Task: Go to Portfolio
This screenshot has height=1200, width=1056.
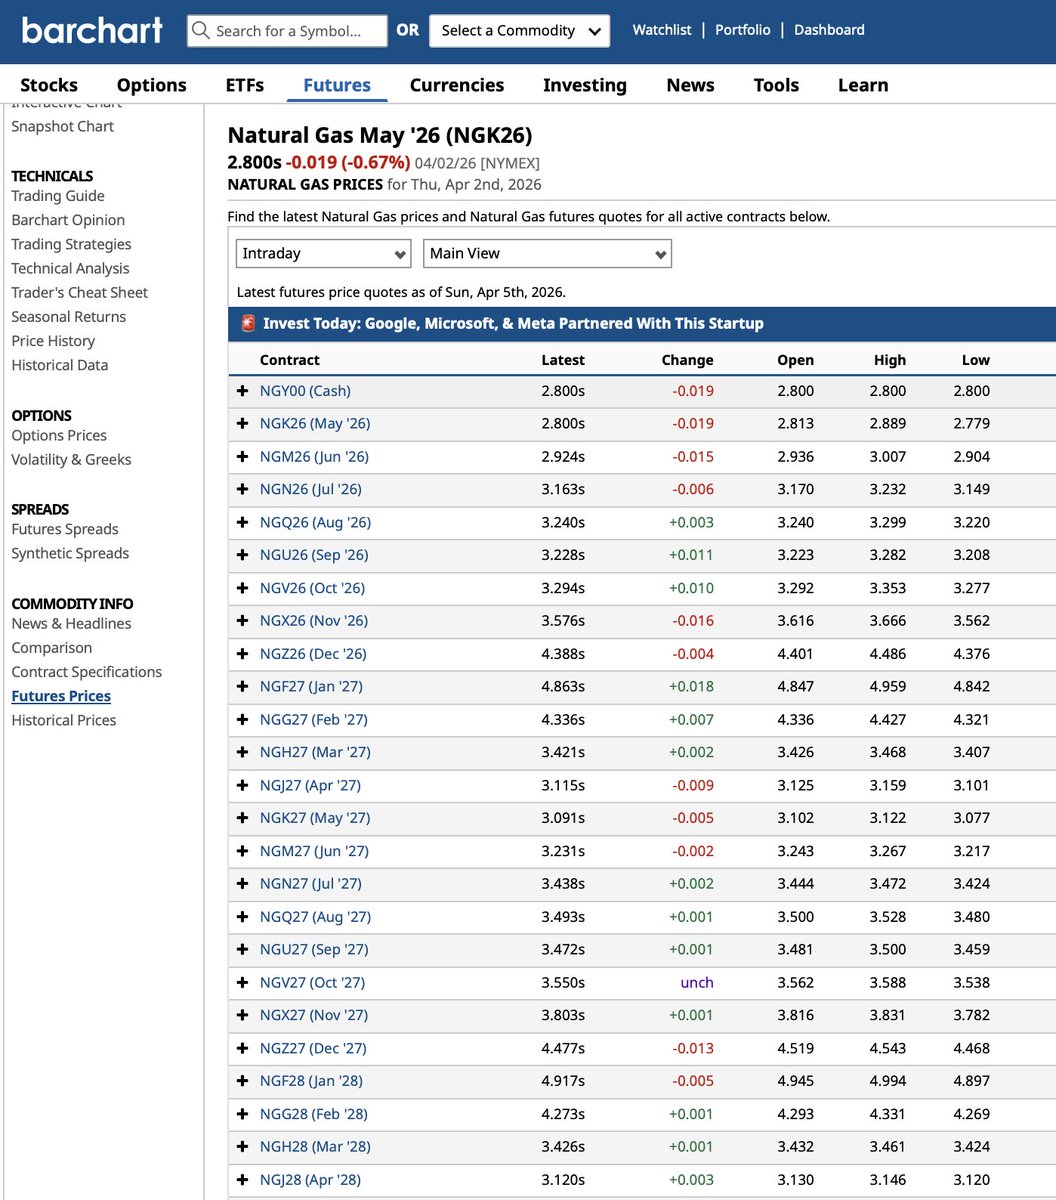Action: (743, 30)
